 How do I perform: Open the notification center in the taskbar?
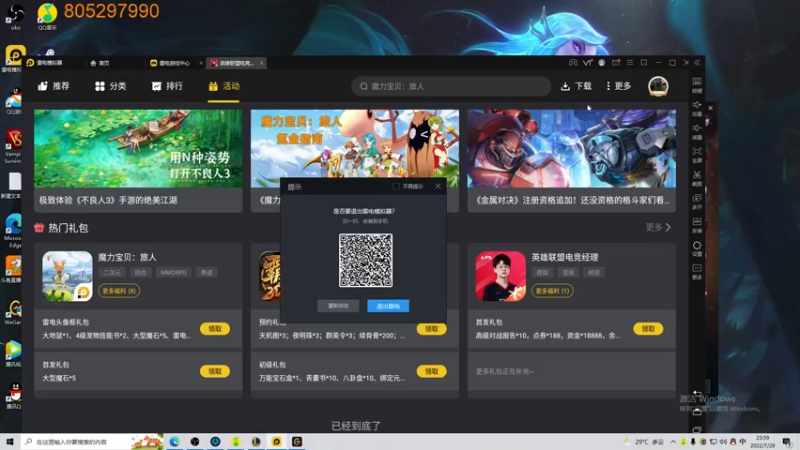pos(787,441)
